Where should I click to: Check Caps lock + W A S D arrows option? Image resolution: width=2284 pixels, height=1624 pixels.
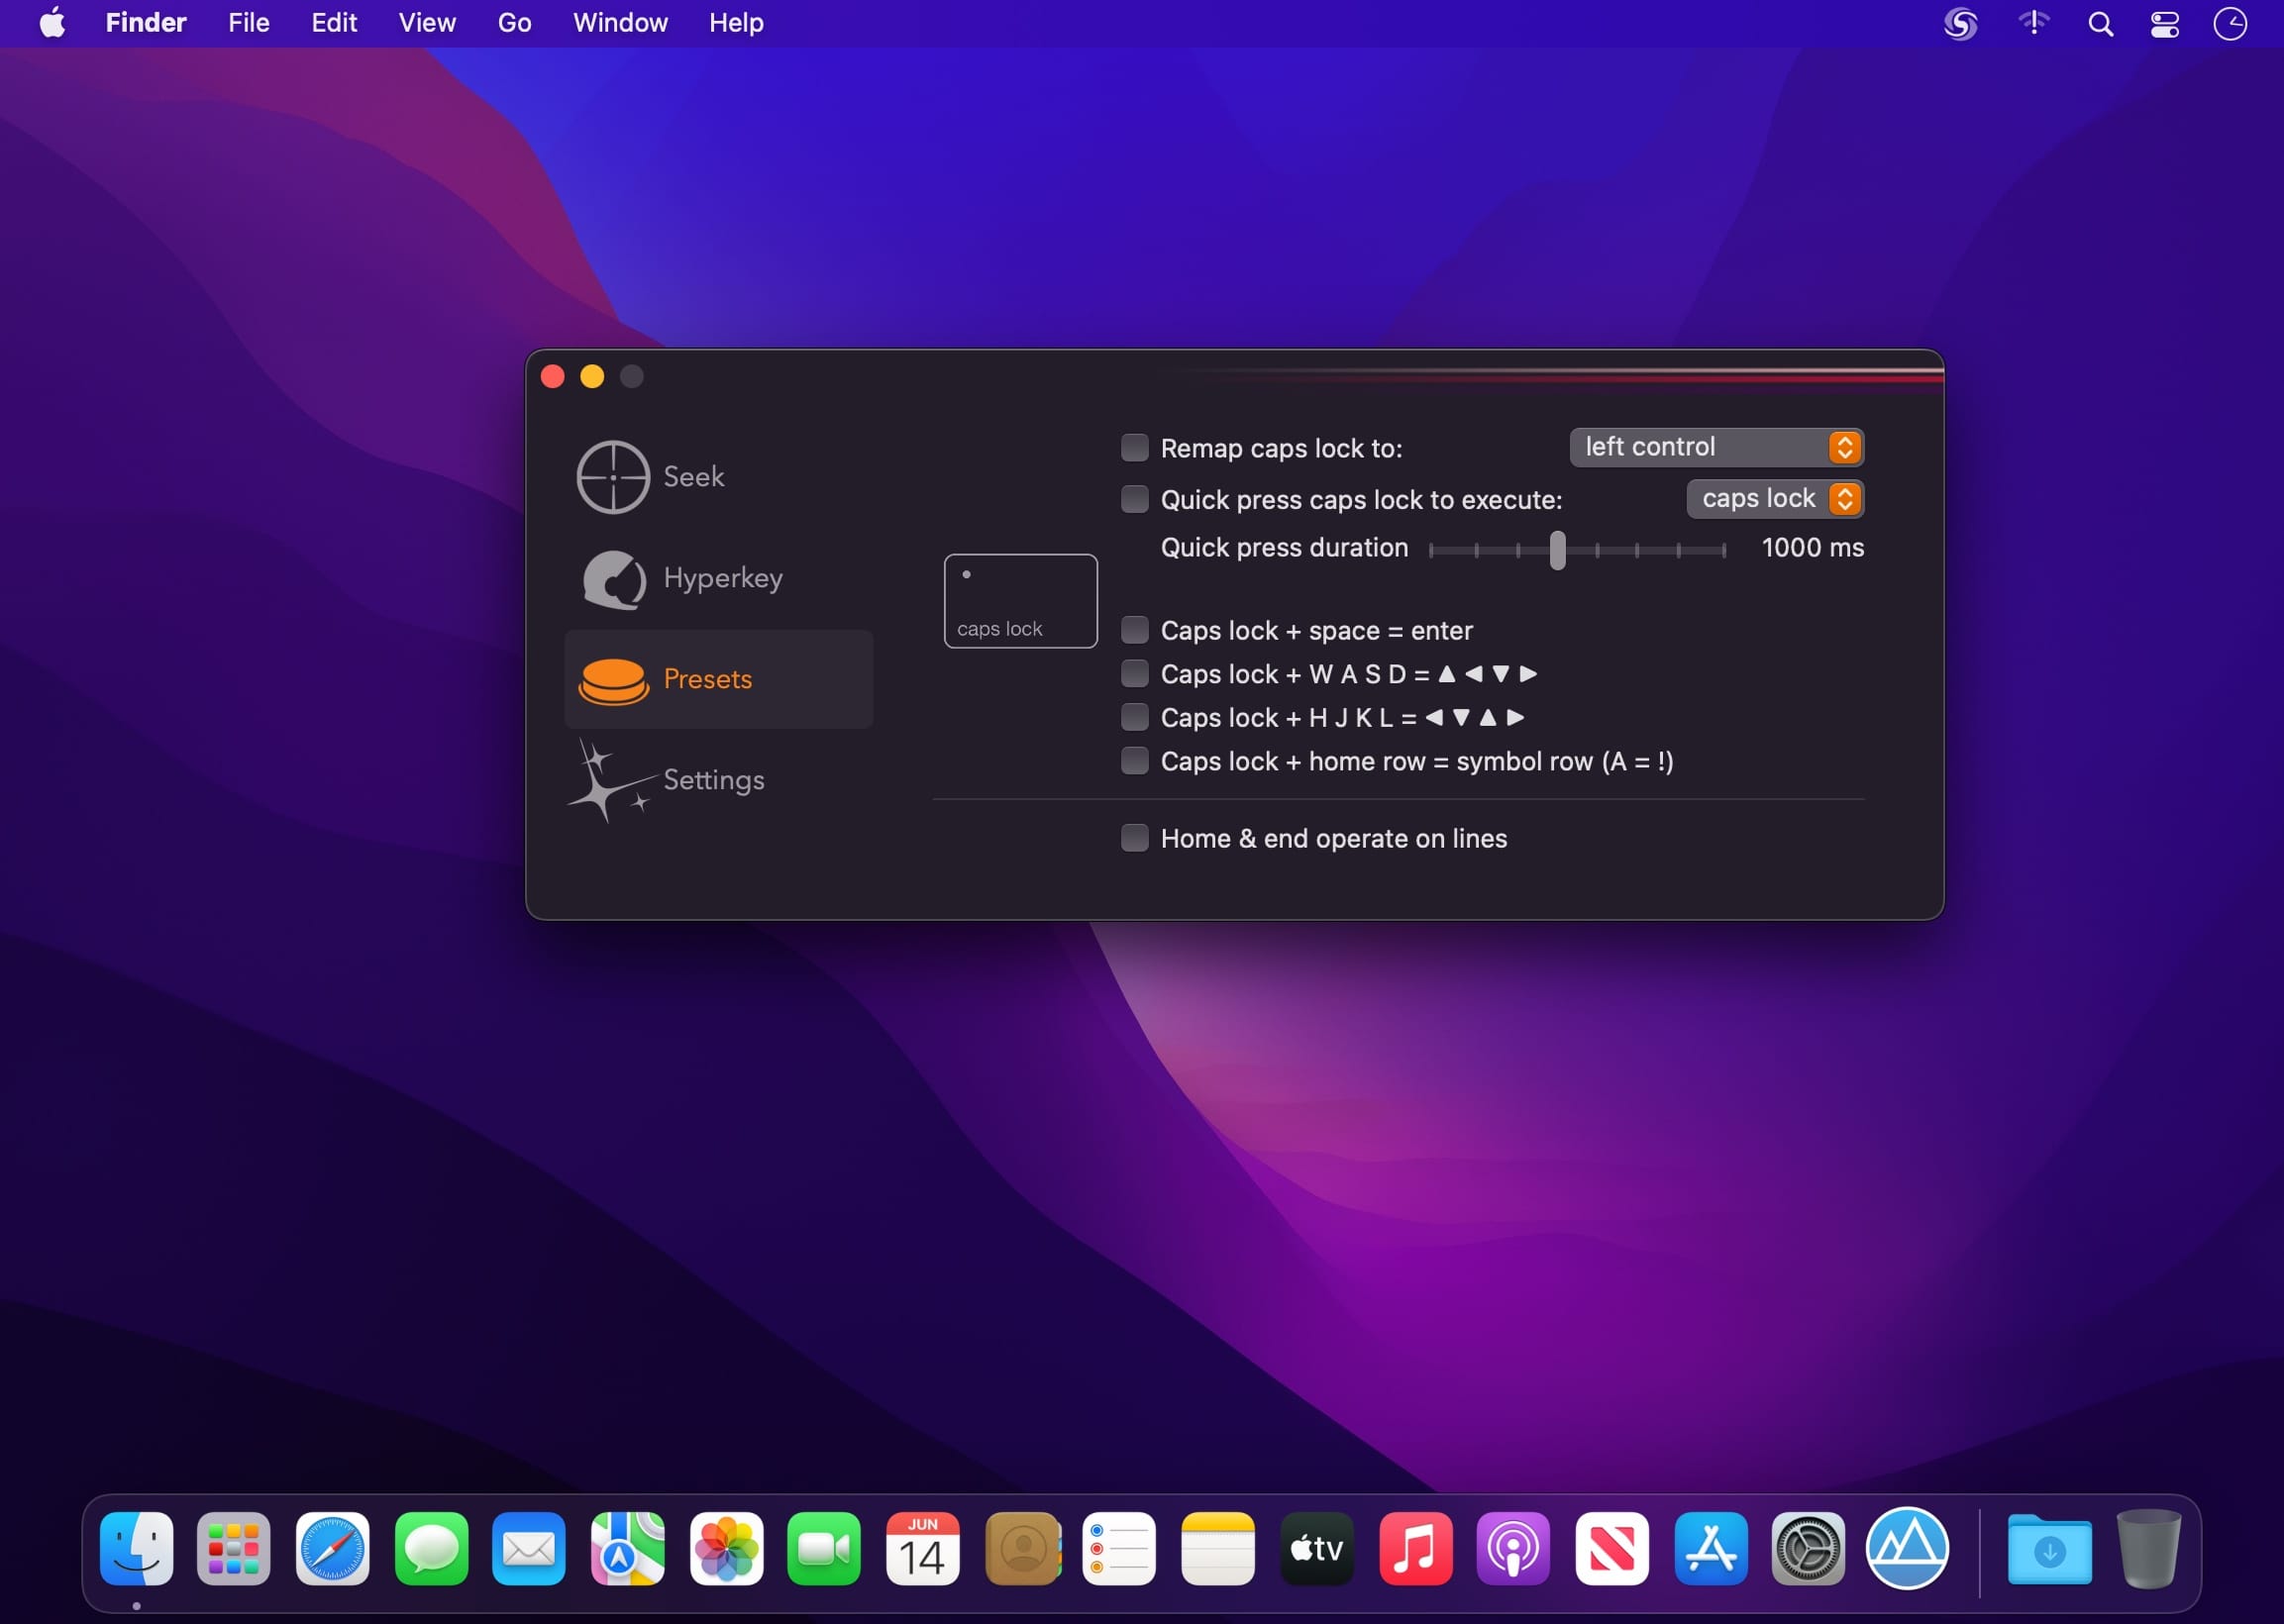[x=1134, y=674]
